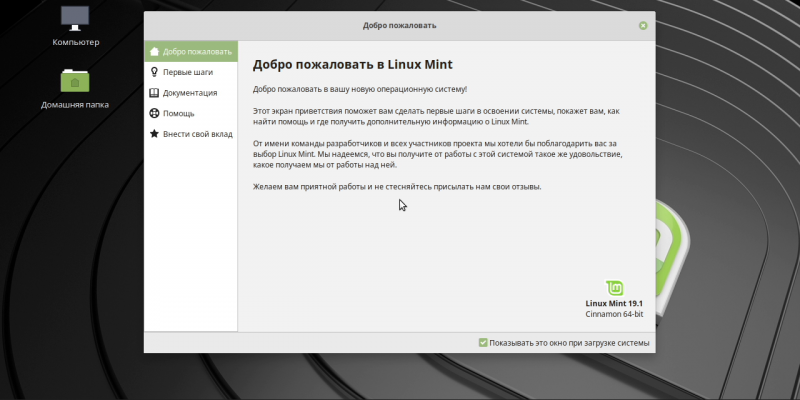800x400 pixels.
Task: Click the star icon for Внести свой вклад
Action: pos(154,134)
